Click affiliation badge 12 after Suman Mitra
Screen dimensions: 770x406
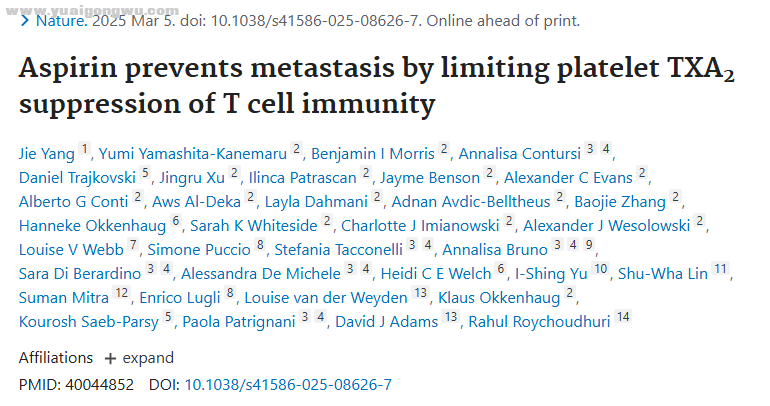click(121, 293)
